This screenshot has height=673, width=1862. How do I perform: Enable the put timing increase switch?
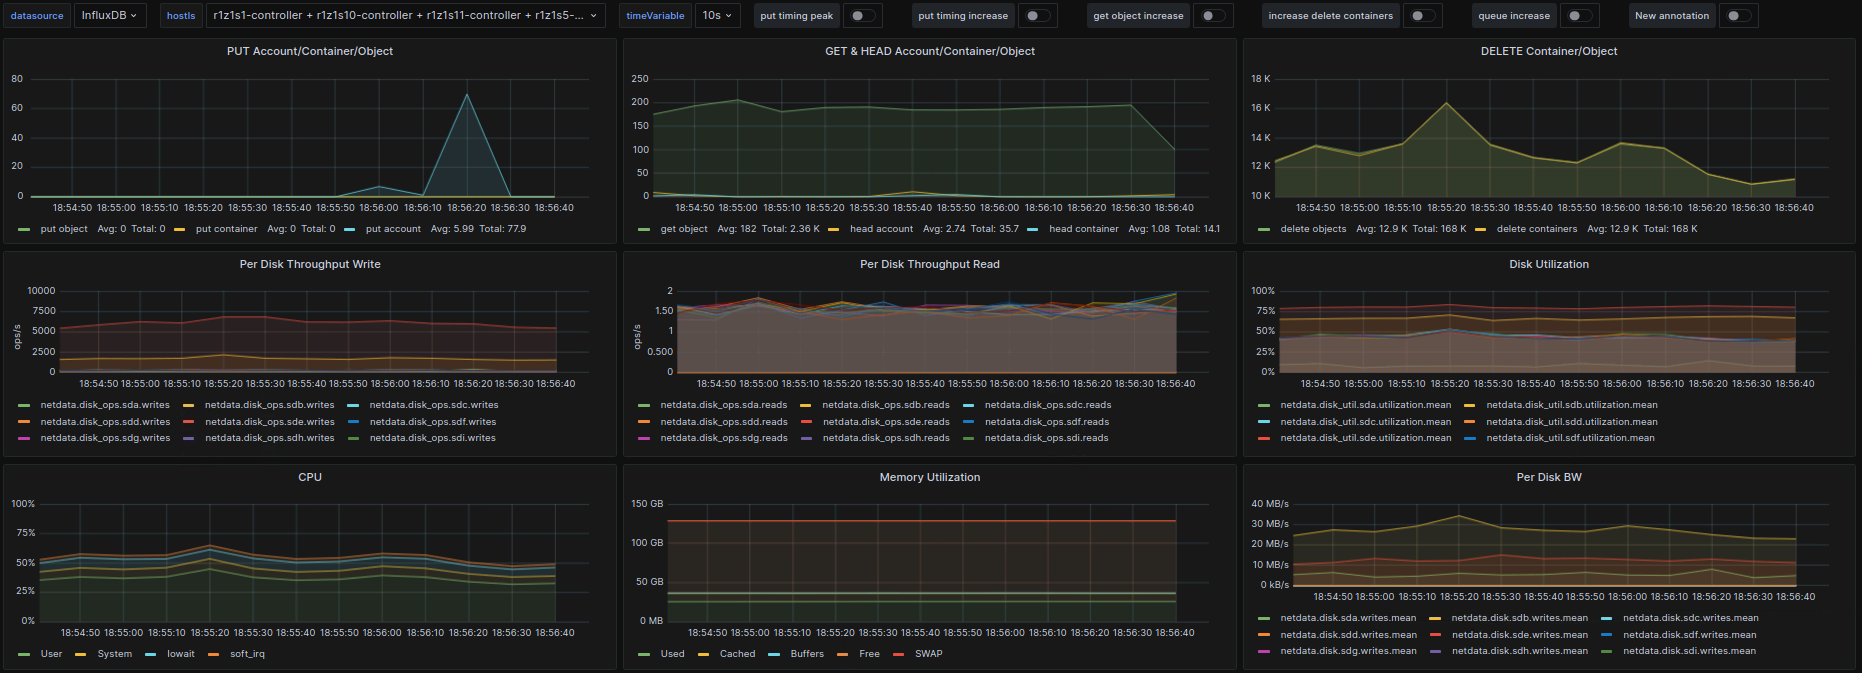[1037, 16]
